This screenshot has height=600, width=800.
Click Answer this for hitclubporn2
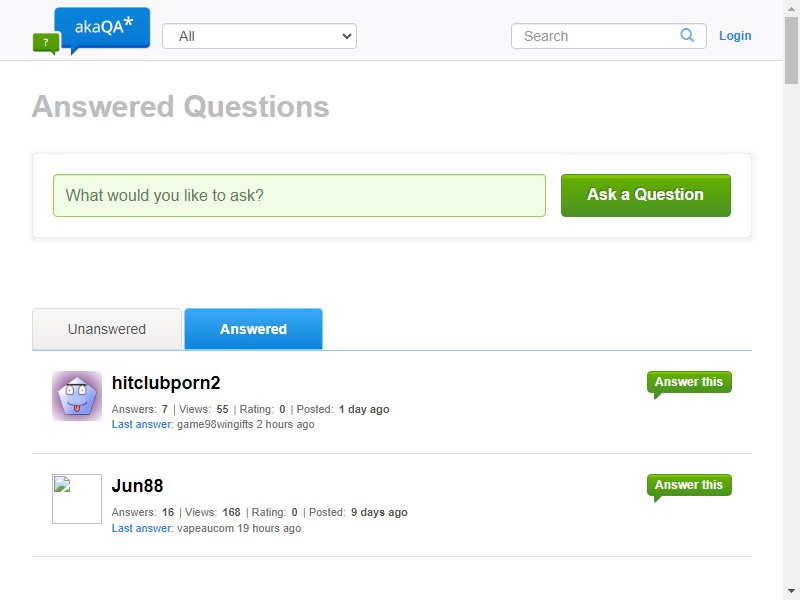tap(689, 383)
